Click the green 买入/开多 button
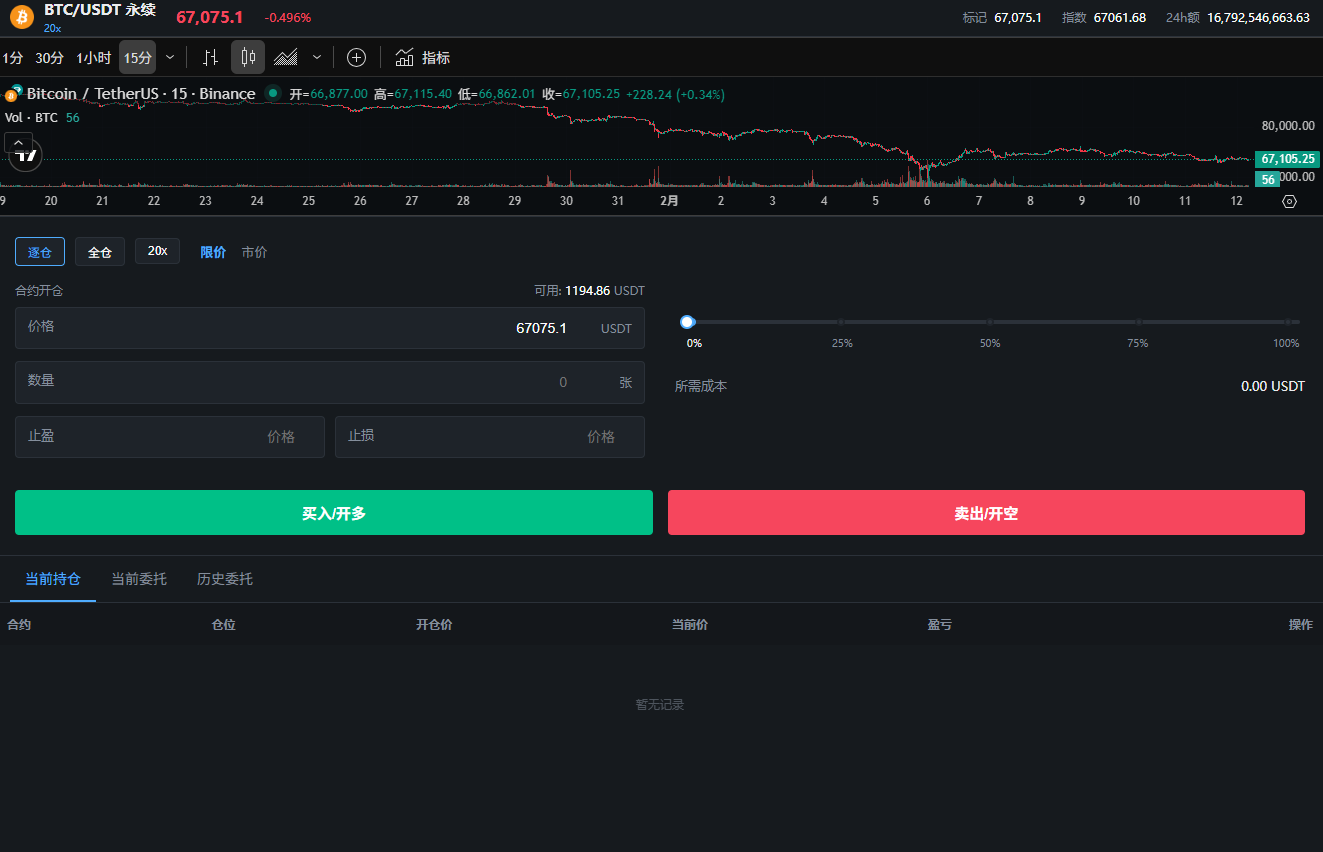The height and width of the screenshot is (852, 1323). (x=334, y=513)
